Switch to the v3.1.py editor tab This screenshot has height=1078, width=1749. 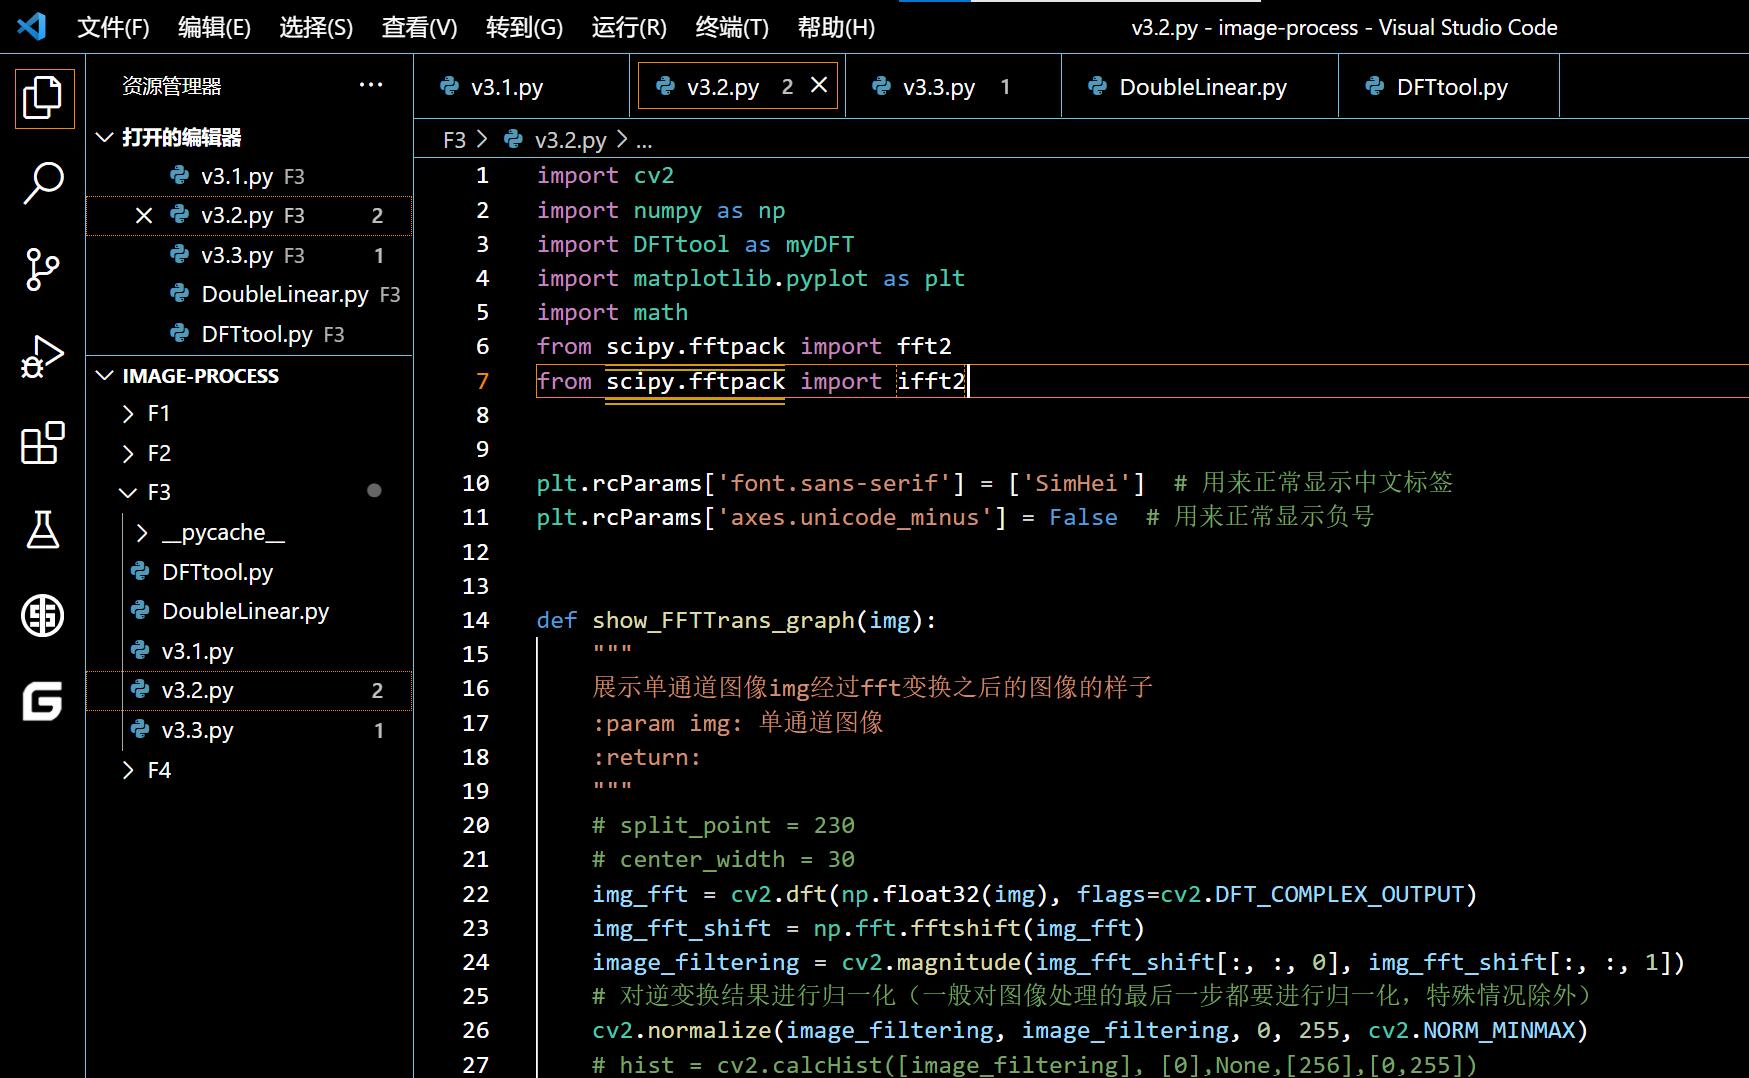[521, 87]
